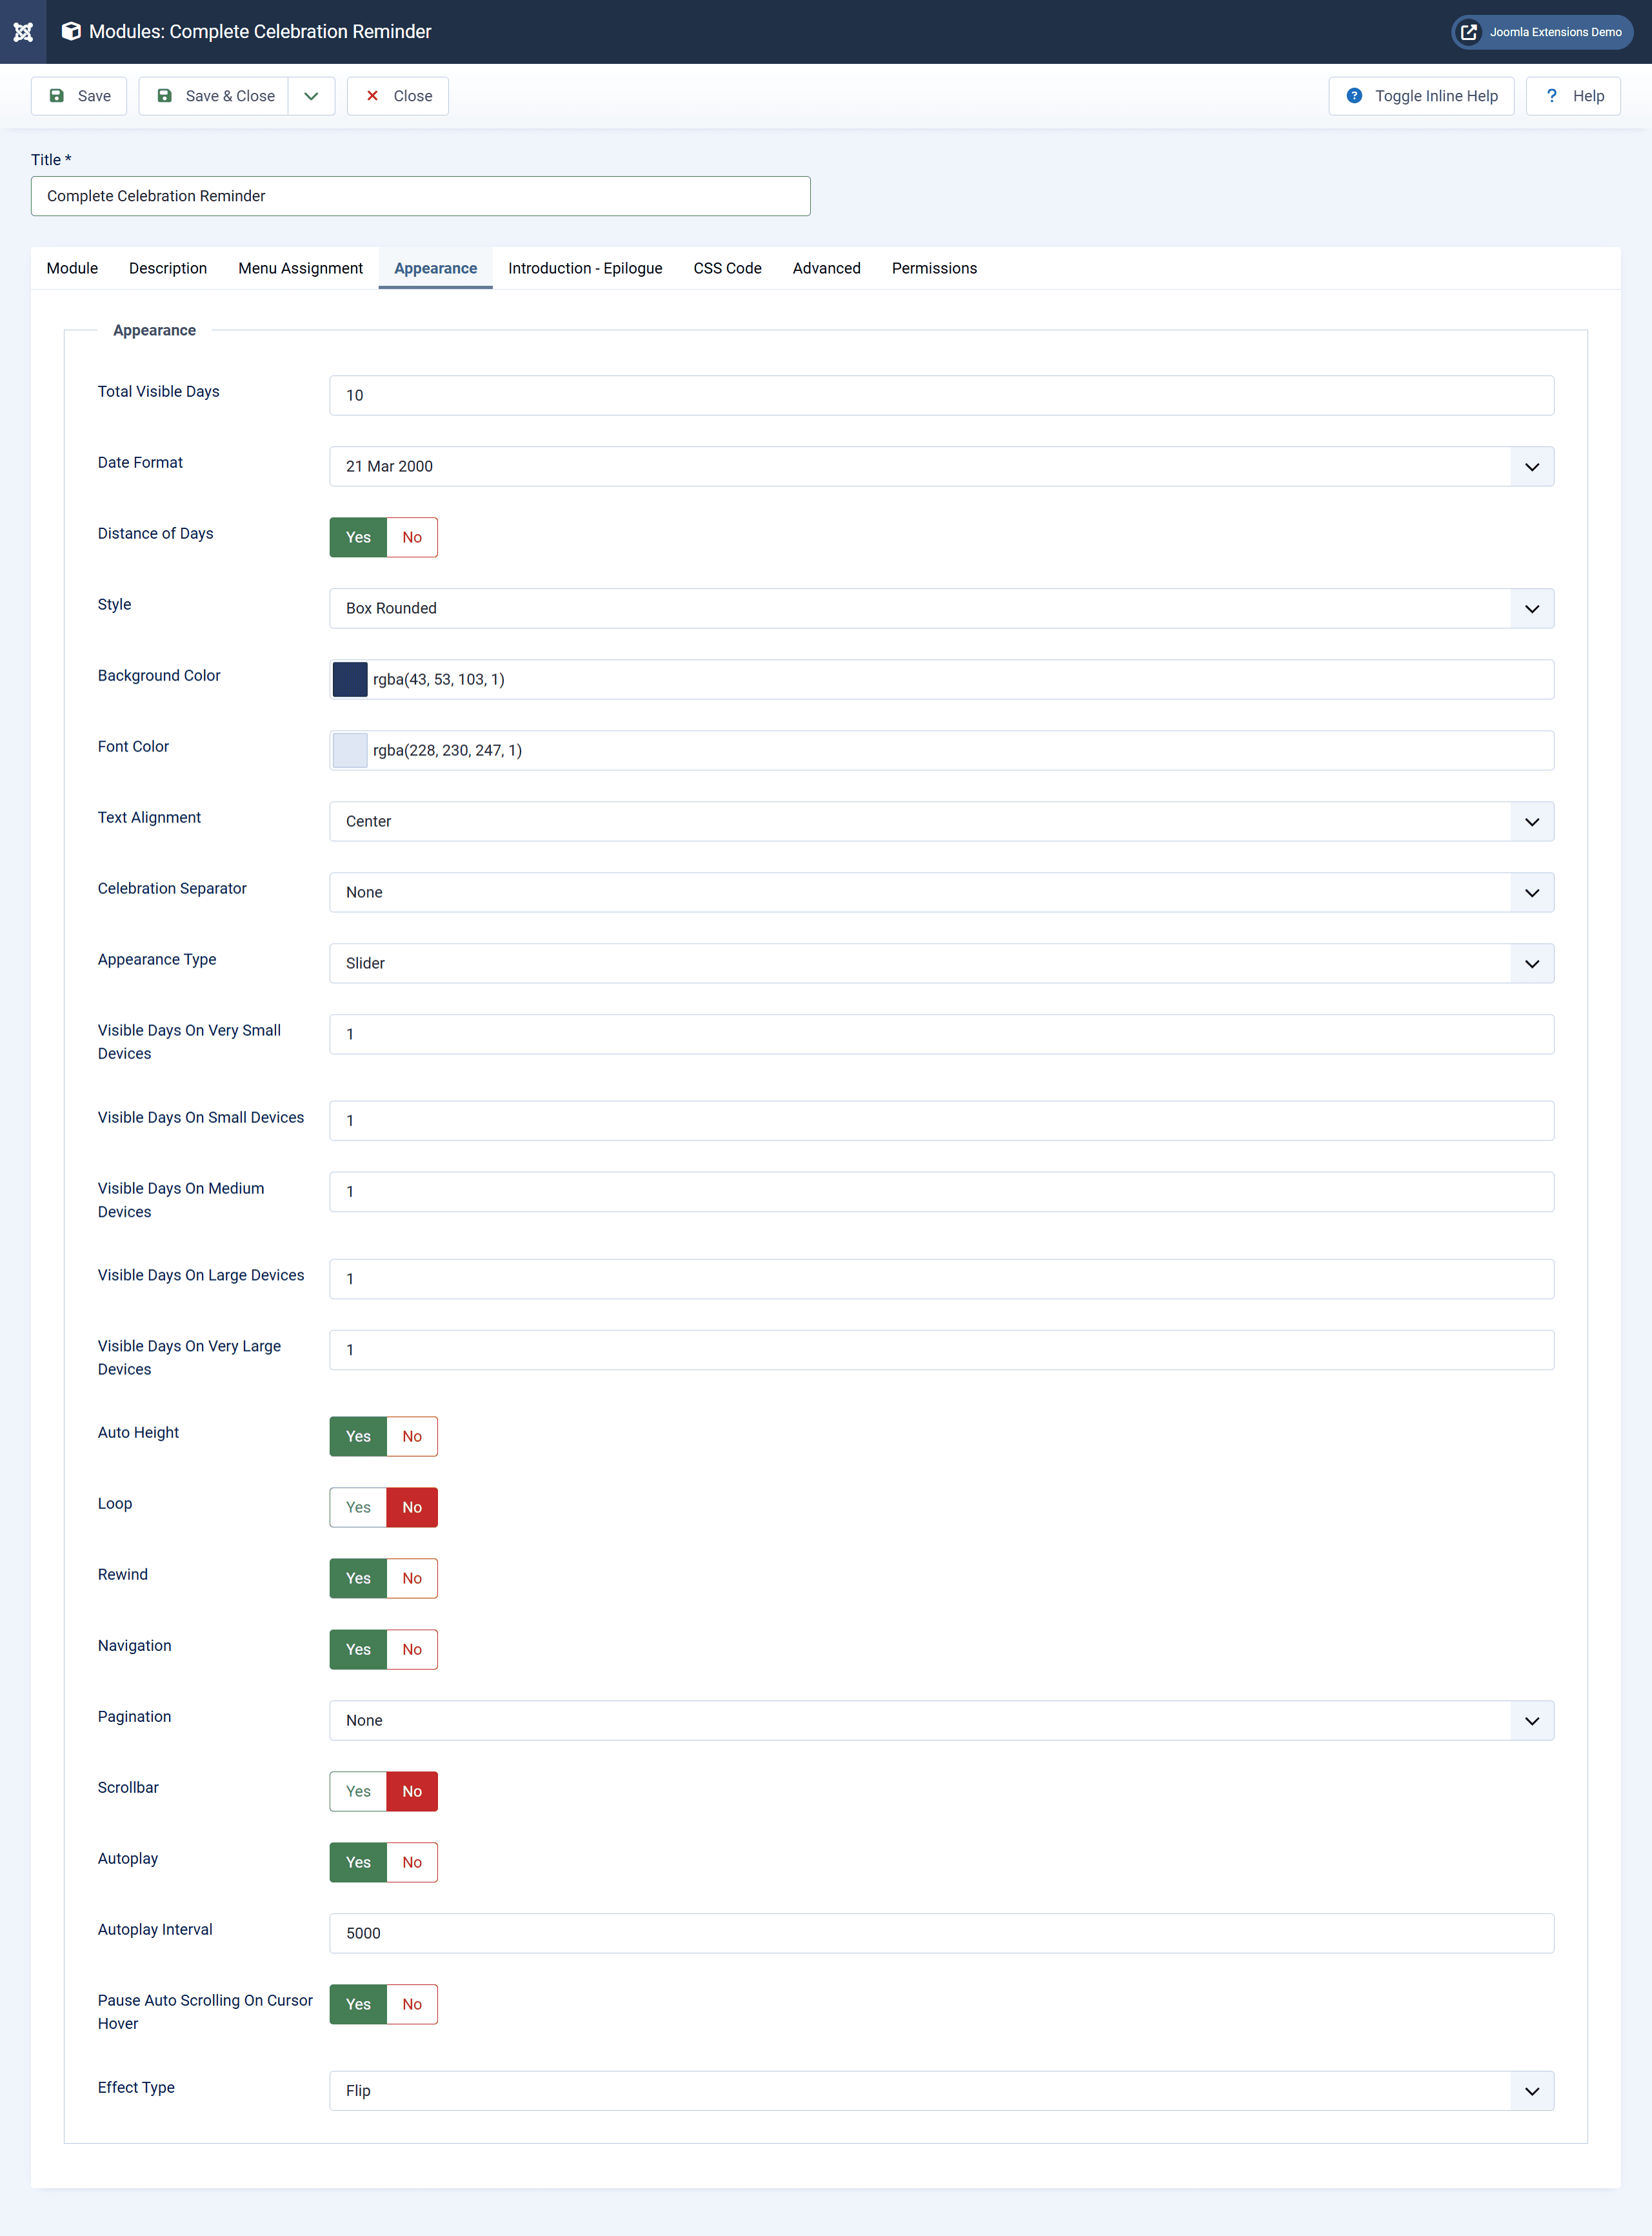This screenshot has width=1652, height=2236.
Task: Click the Font Color swatch
Action: tap(350, 750)
